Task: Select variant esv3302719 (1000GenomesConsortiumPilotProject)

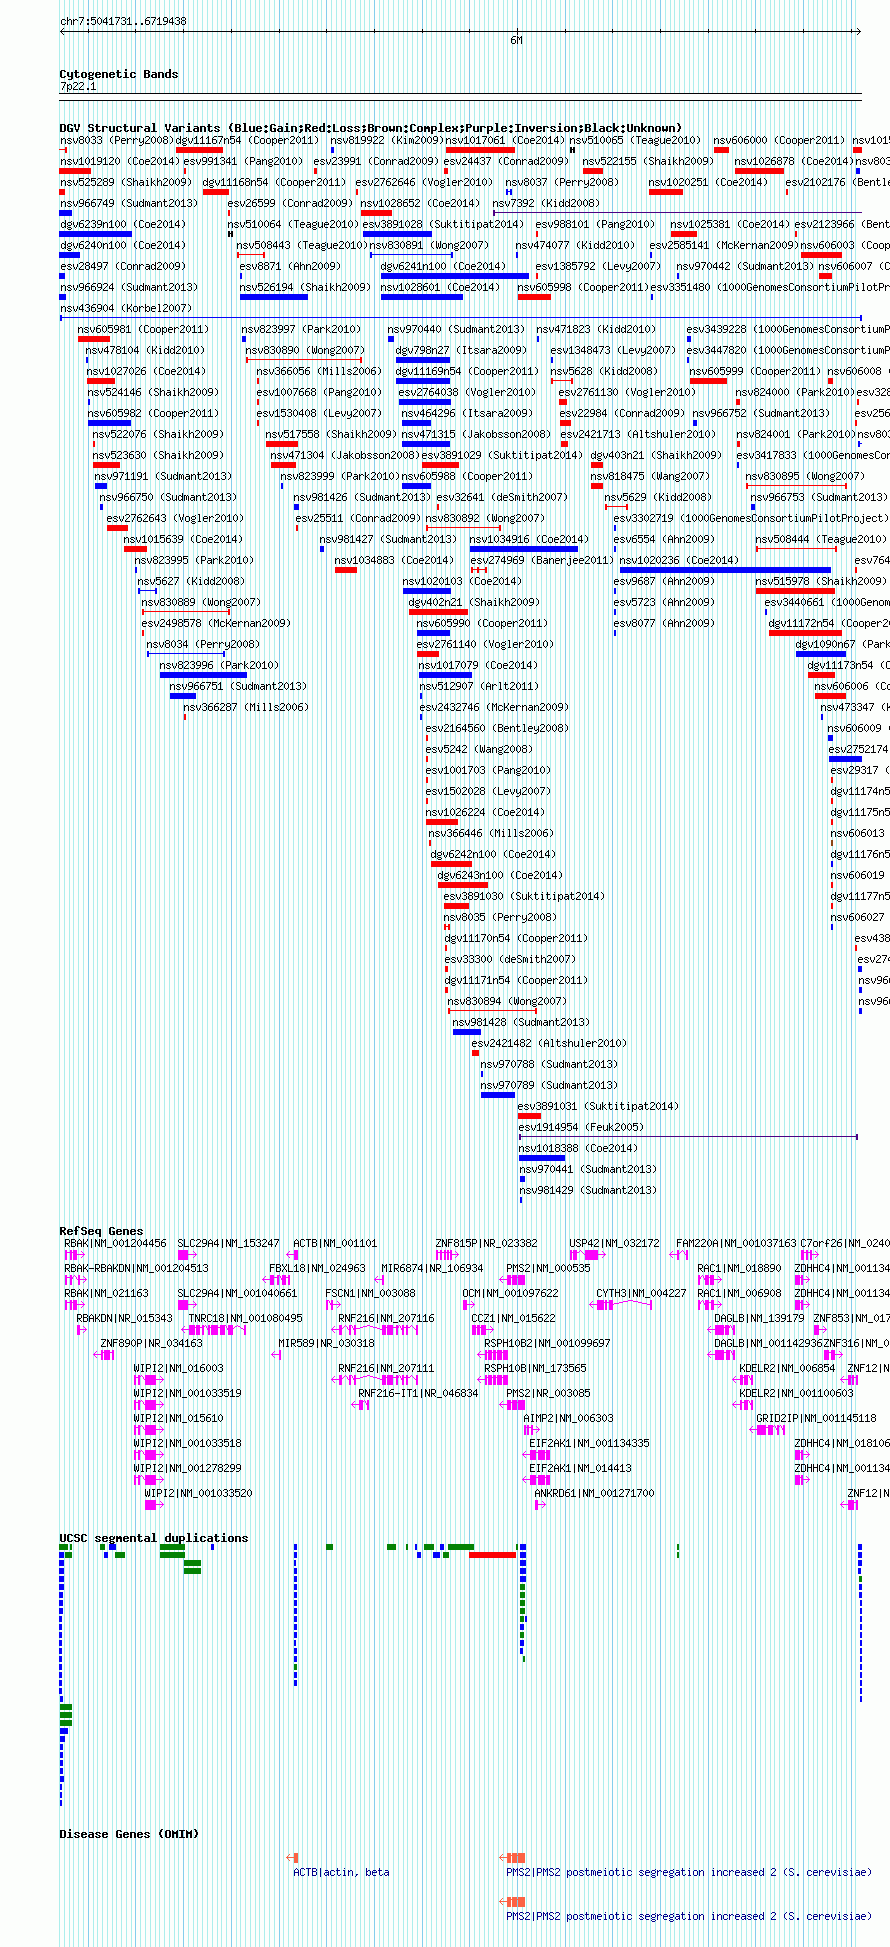Action: [x=751, y=518]
